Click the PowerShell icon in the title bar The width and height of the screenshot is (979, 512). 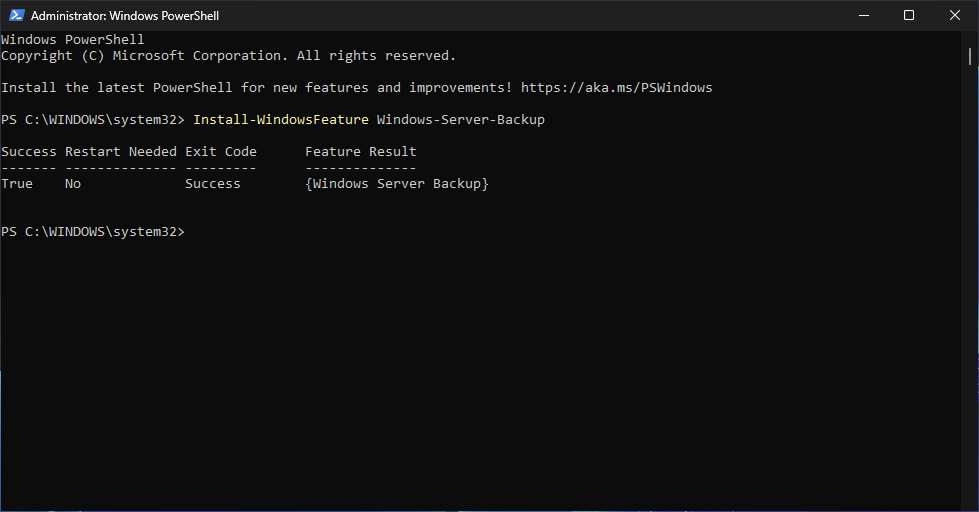tap(16, 15)
